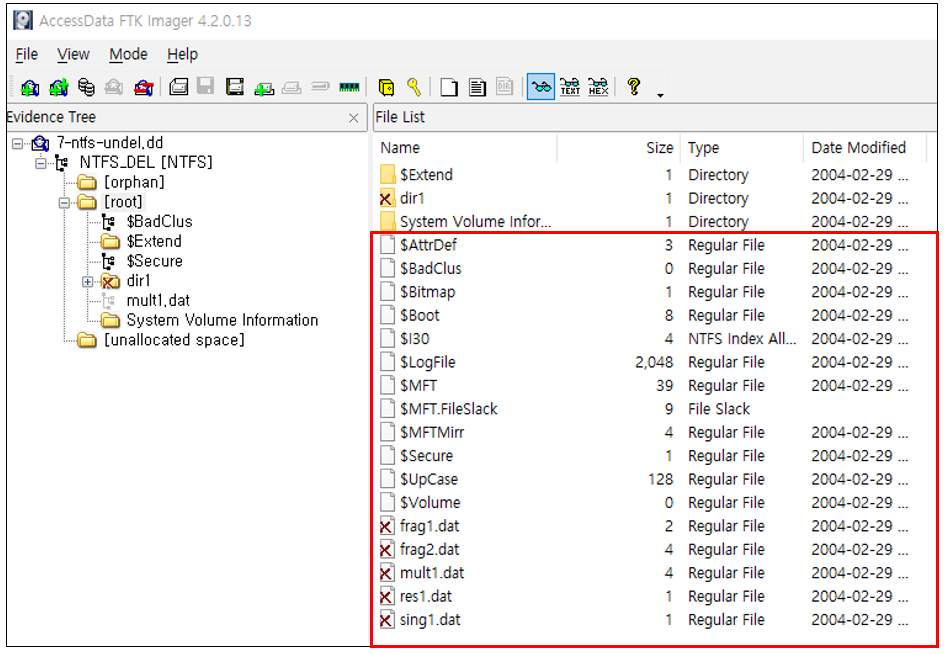Toggle automatic file-type preview glasses icon
948x654 pixels.
pyautogui.click(x=541, y=87)
